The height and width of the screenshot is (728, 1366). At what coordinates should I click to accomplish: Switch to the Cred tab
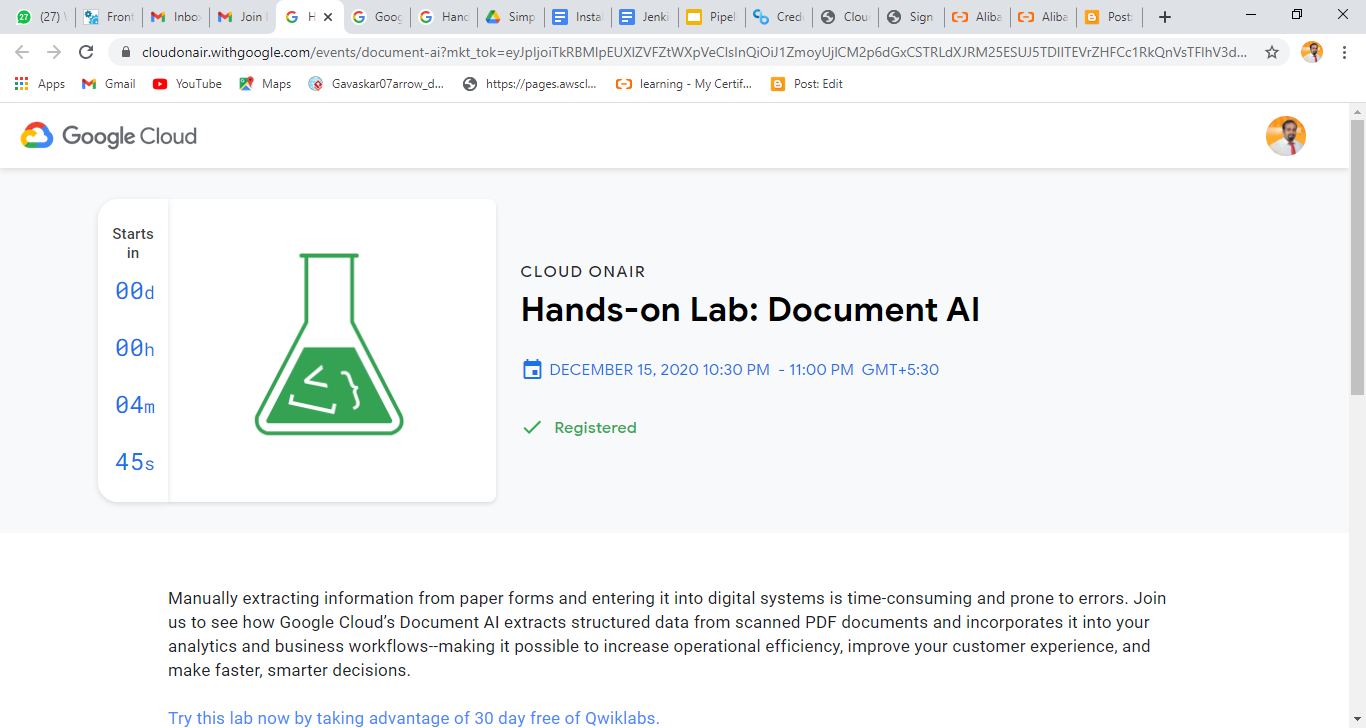coord(778,17)
